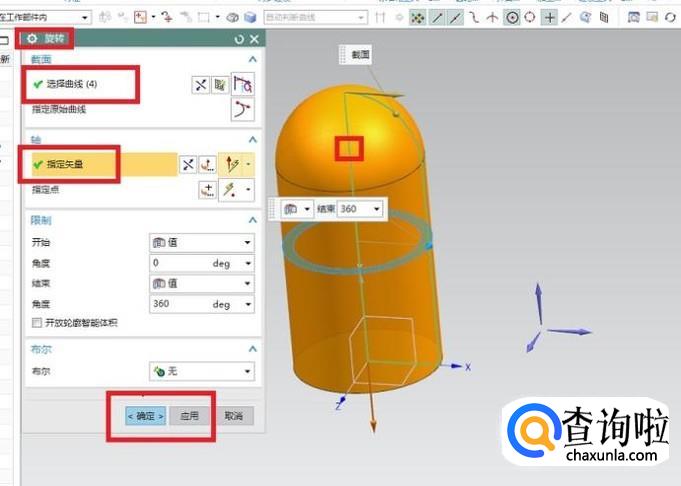Toggle the control point snap icon
Viewport: 681px width, 486px height.
474,18
